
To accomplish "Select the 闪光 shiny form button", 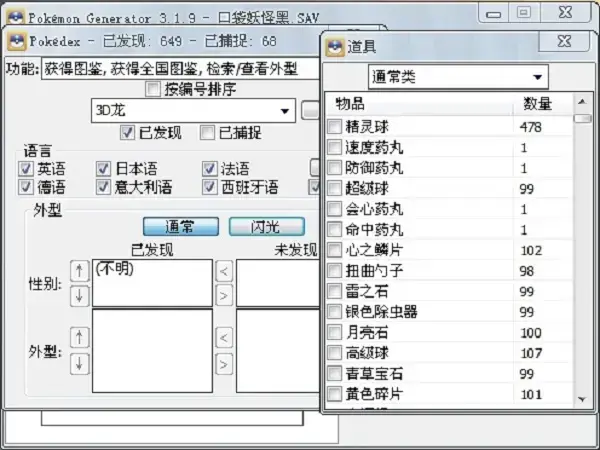I will pos(267,227).
